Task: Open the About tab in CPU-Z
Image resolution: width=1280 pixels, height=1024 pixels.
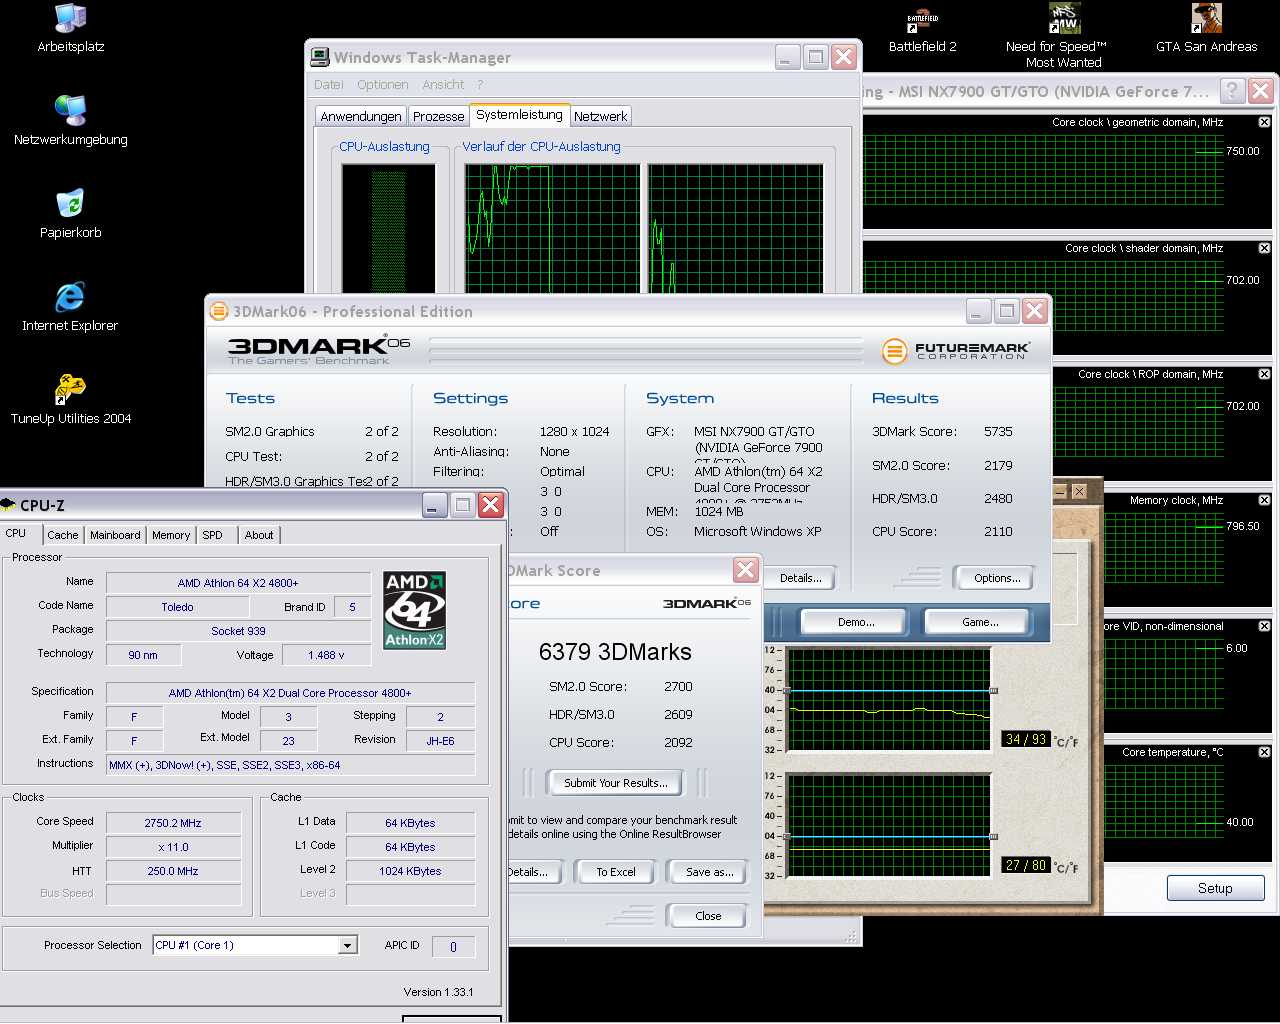Action: (259, 535)
